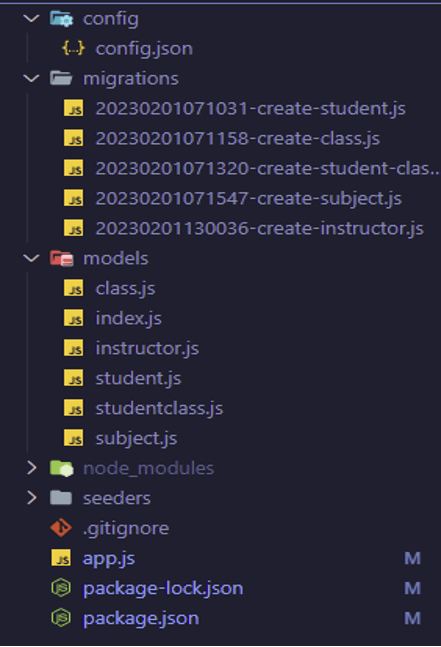Image resolution: width=441 pixels, height=647 pixels.
Task: Open 20230201071547-create-subject.js
Action: pyautogui.click(x=249, y=199)
